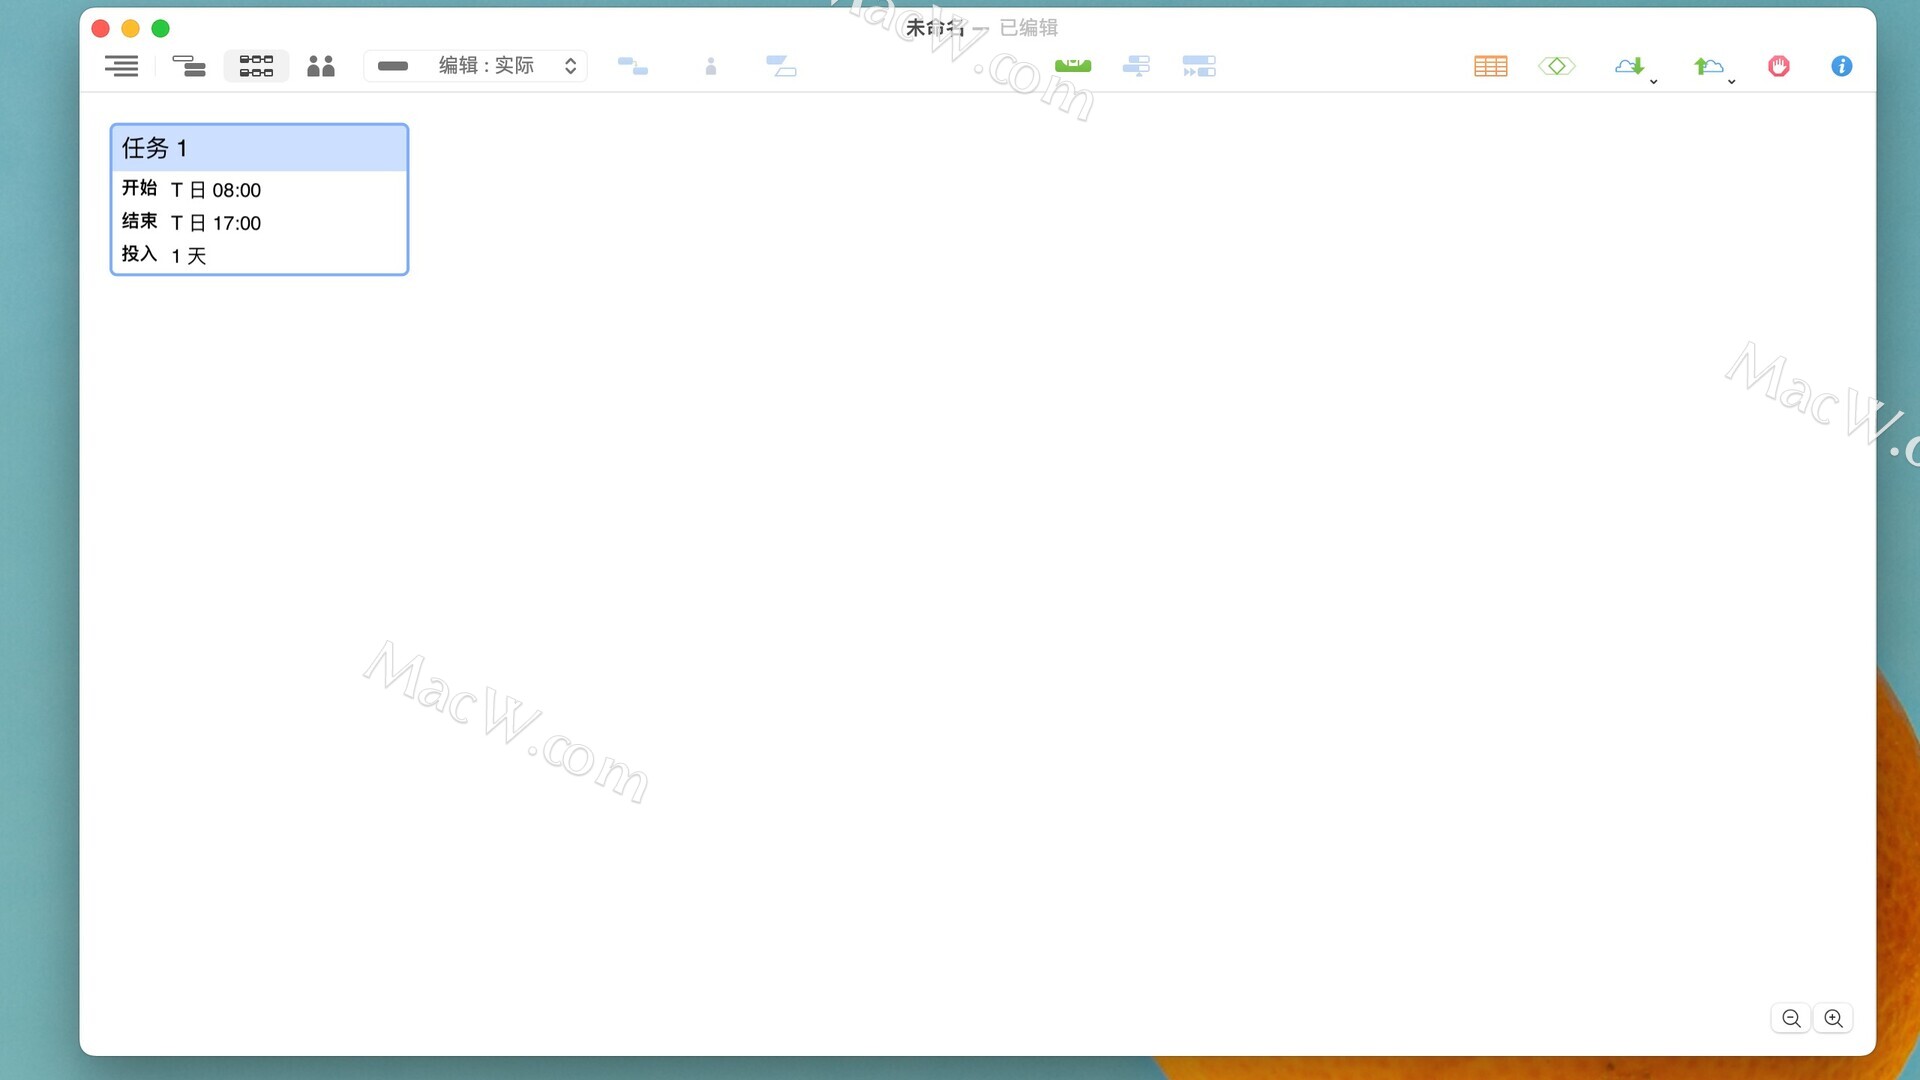The width and height of the screenshot is (1920, 1080).
Task: Click the connect tasks dependency icon
Action: tap(633, 66)
